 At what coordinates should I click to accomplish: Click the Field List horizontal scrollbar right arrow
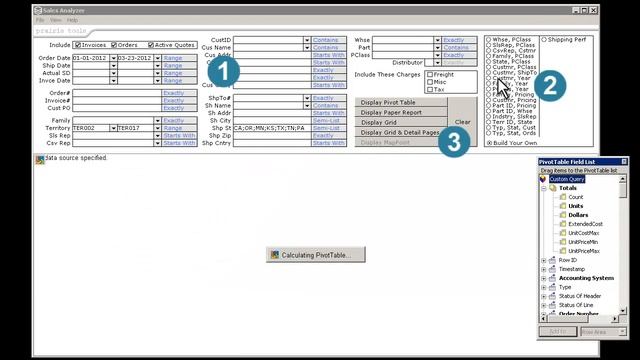coord(615,318)
